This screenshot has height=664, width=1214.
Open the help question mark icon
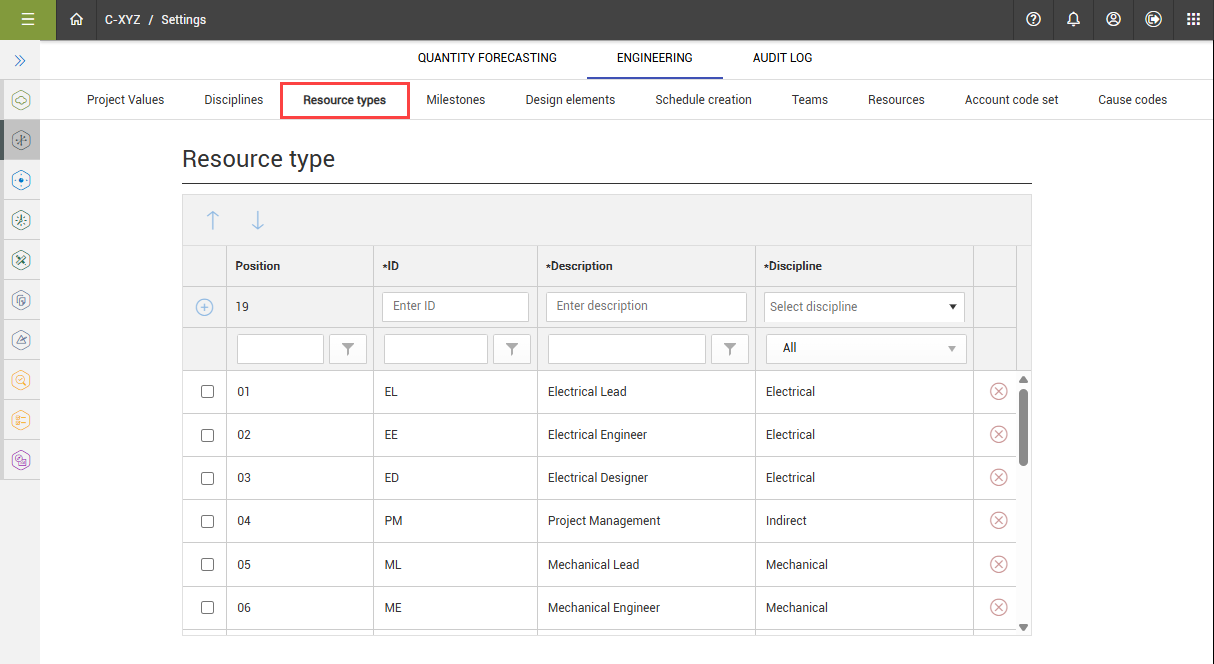pyautogui.click(x=1033, y=19)
